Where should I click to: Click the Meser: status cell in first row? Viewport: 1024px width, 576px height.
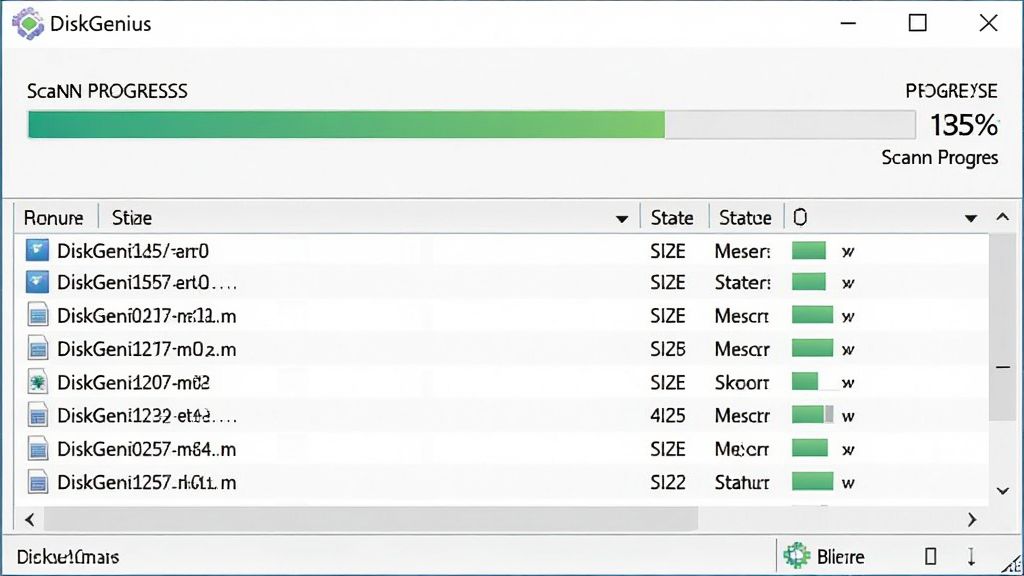tap(743, 251)
